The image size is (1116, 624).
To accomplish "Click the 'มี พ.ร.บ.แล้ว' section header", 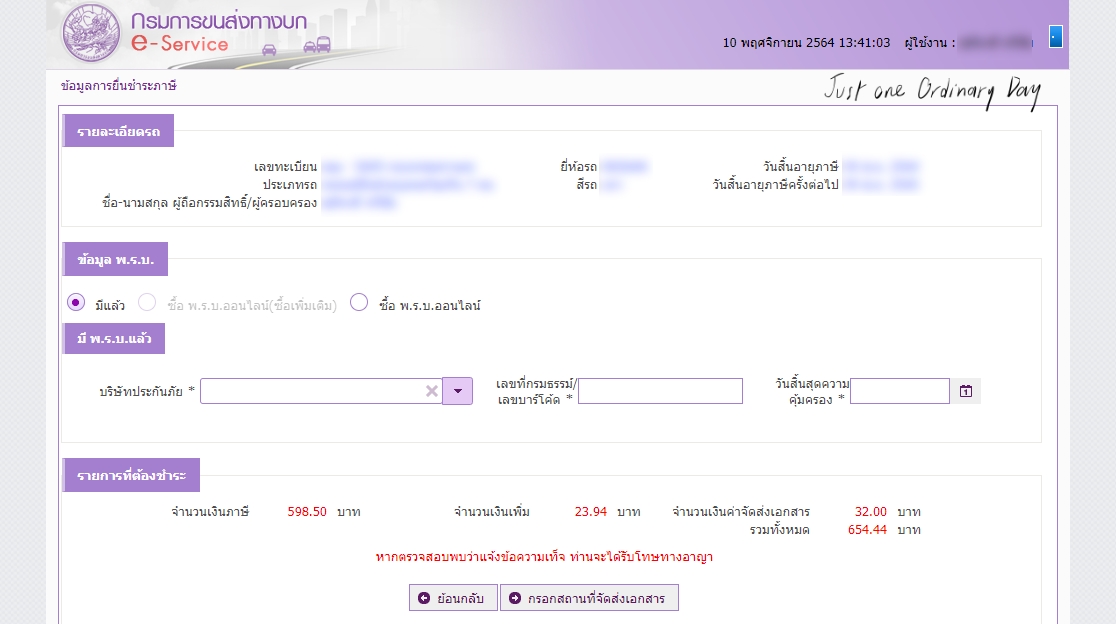I will click(114, 339).
